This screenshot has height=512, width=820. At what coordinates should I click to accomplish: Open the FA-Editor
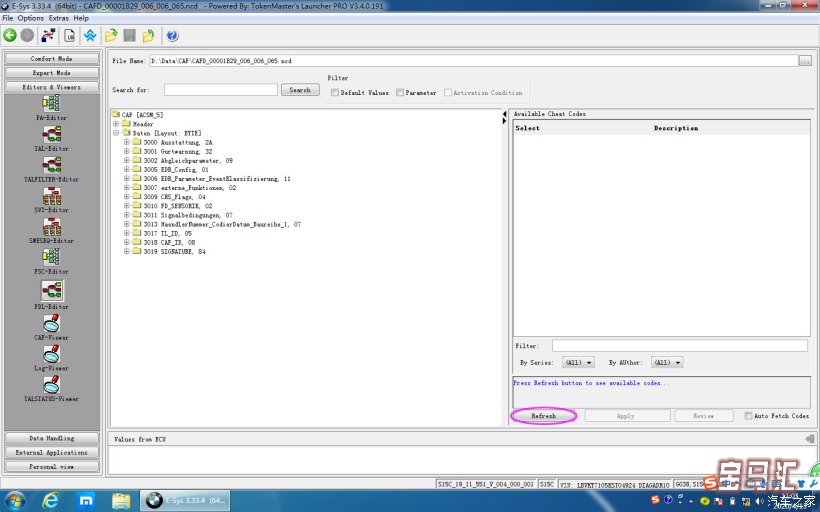click(51, 108)
